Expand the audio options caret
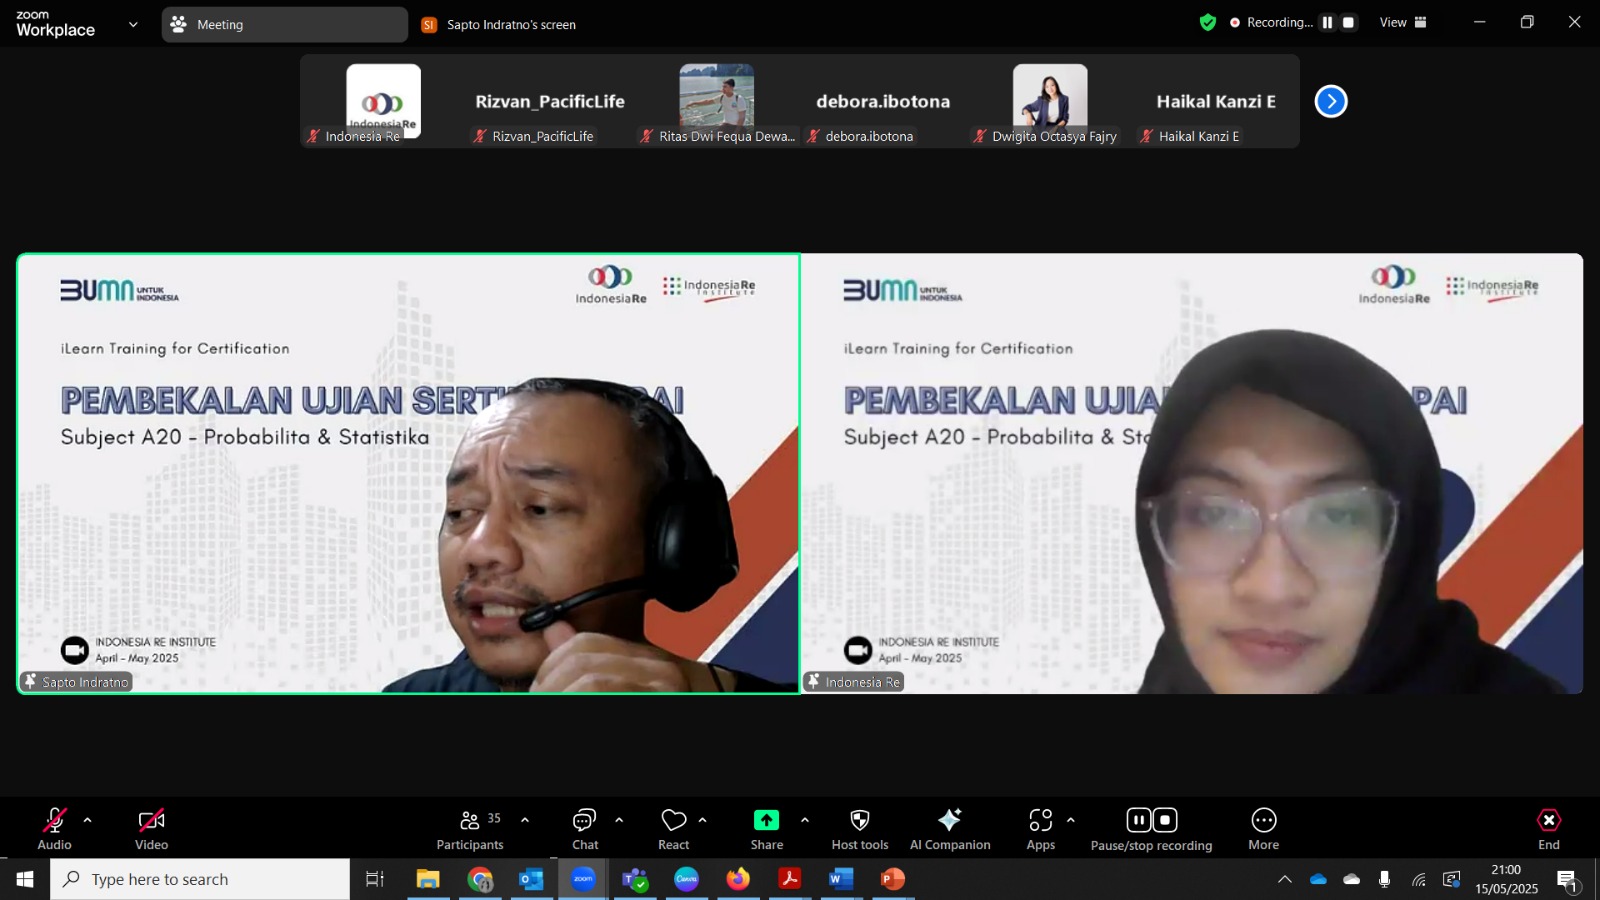Viewport: 1600px width, 900px height. coord(88,820)
